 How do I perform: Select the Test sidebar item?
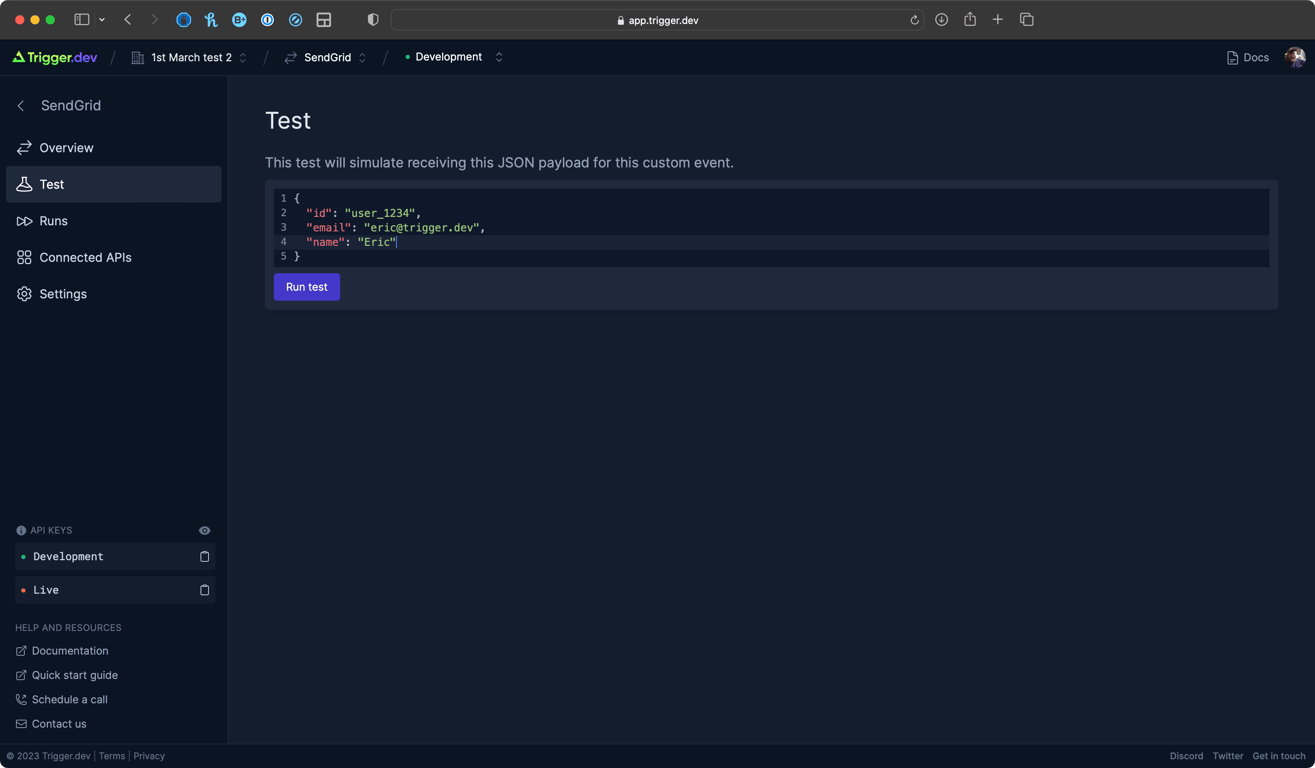[x=114, y=184]
